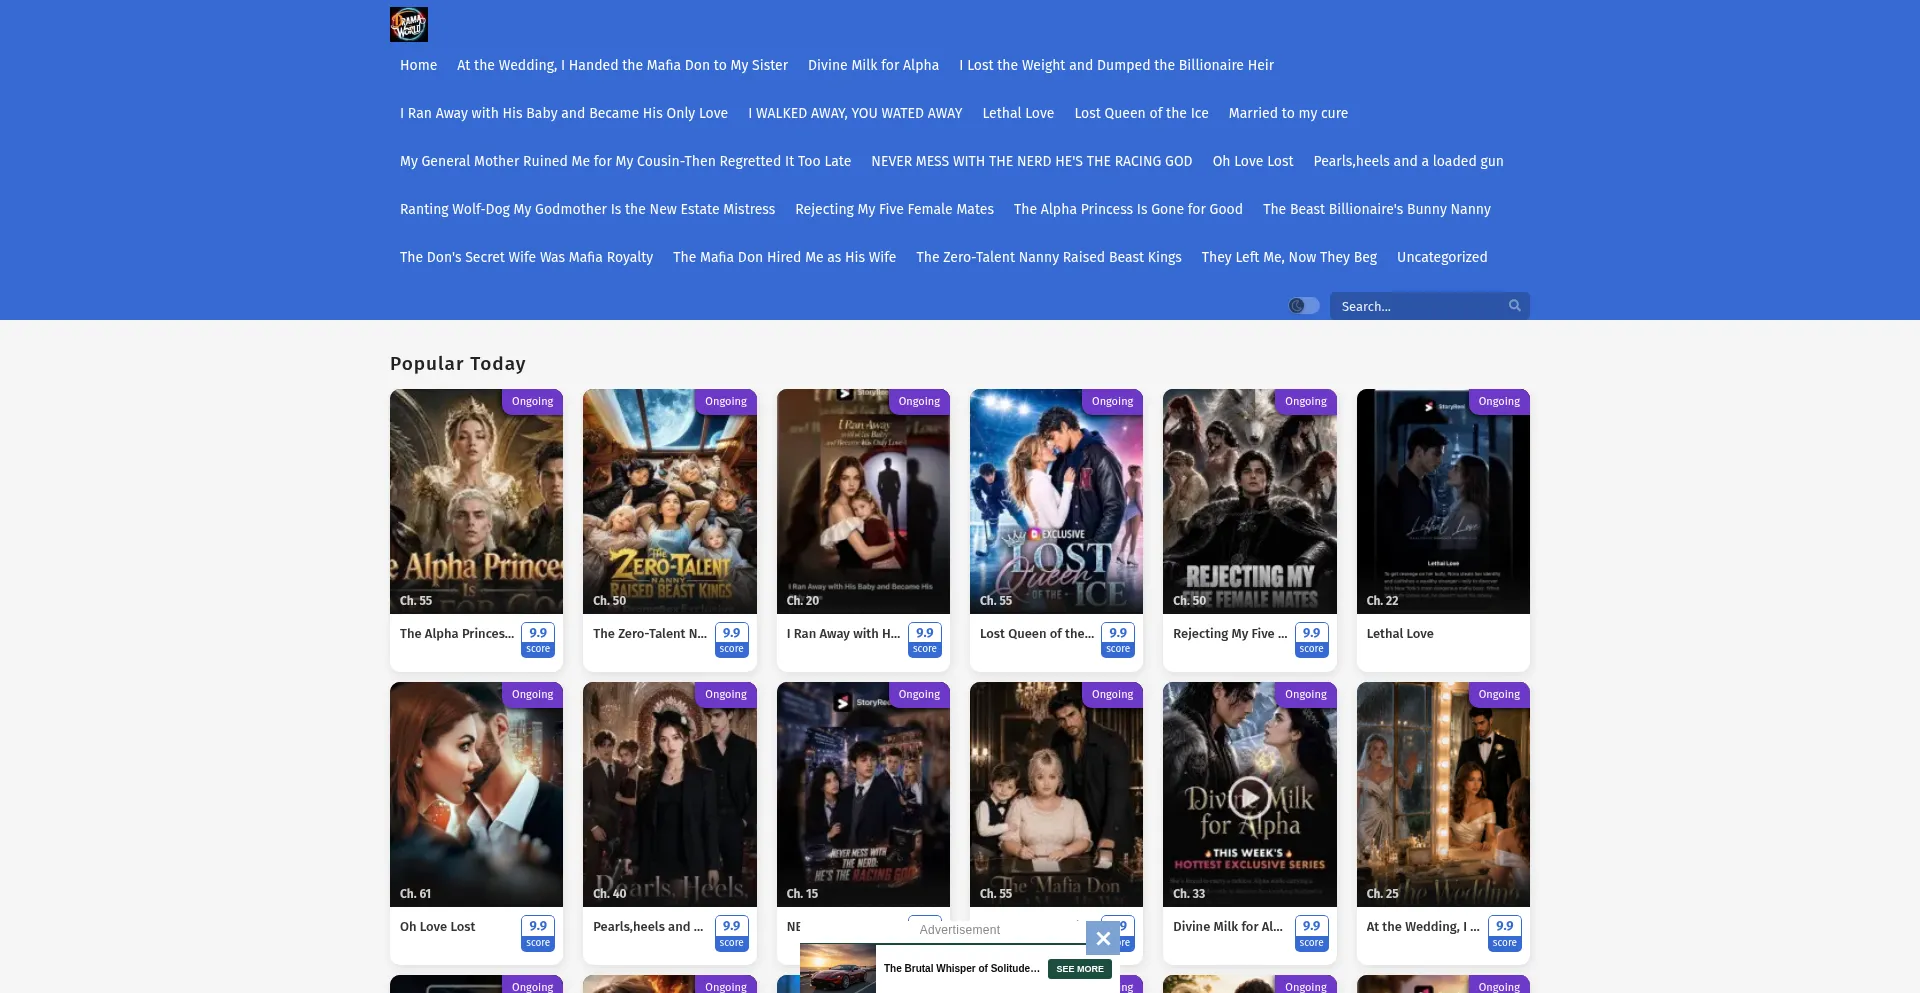Select 'The Alpha Princess Is Gone for Good' menu

[1128, 209]
